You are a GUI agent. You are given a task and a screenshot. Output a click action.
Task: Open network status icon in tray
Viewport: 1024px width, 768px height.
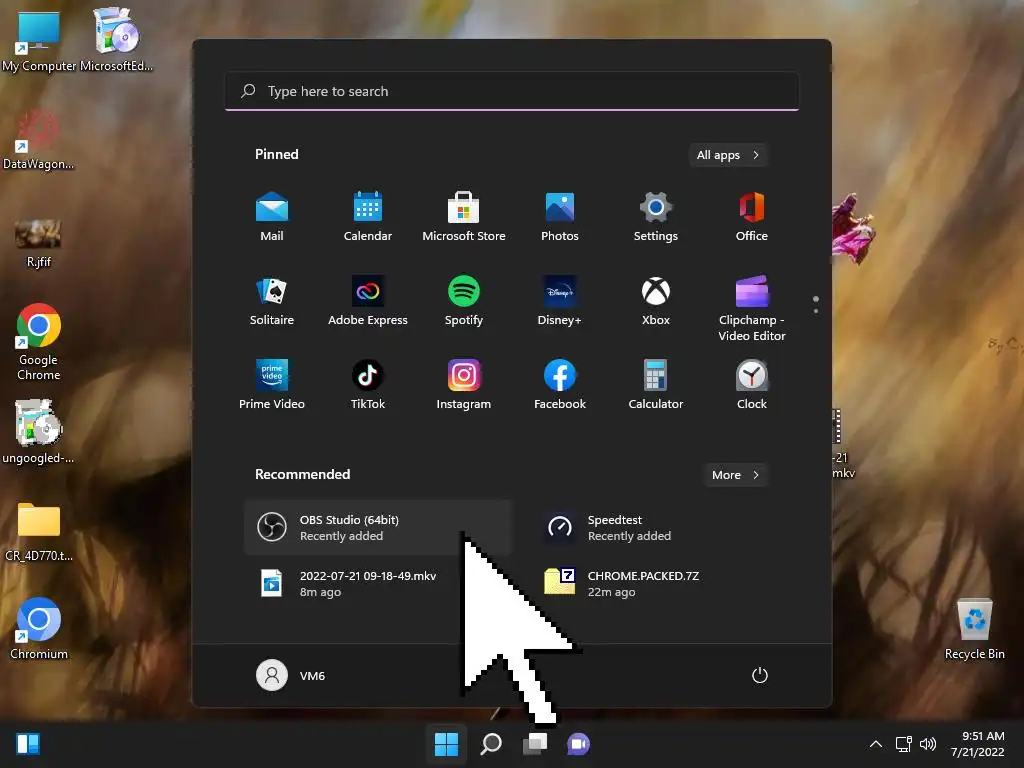click(904, 744)
